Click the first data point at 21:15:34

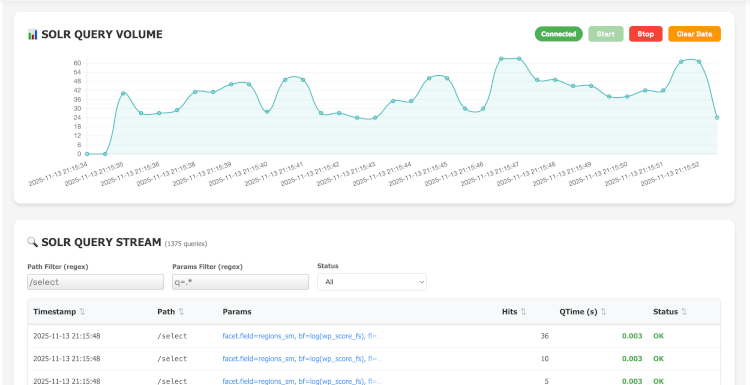(87, 154)
